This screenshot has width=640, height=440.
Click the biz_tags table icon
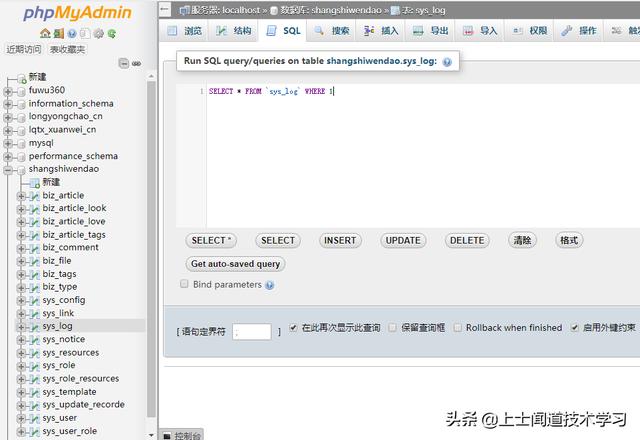35,275
